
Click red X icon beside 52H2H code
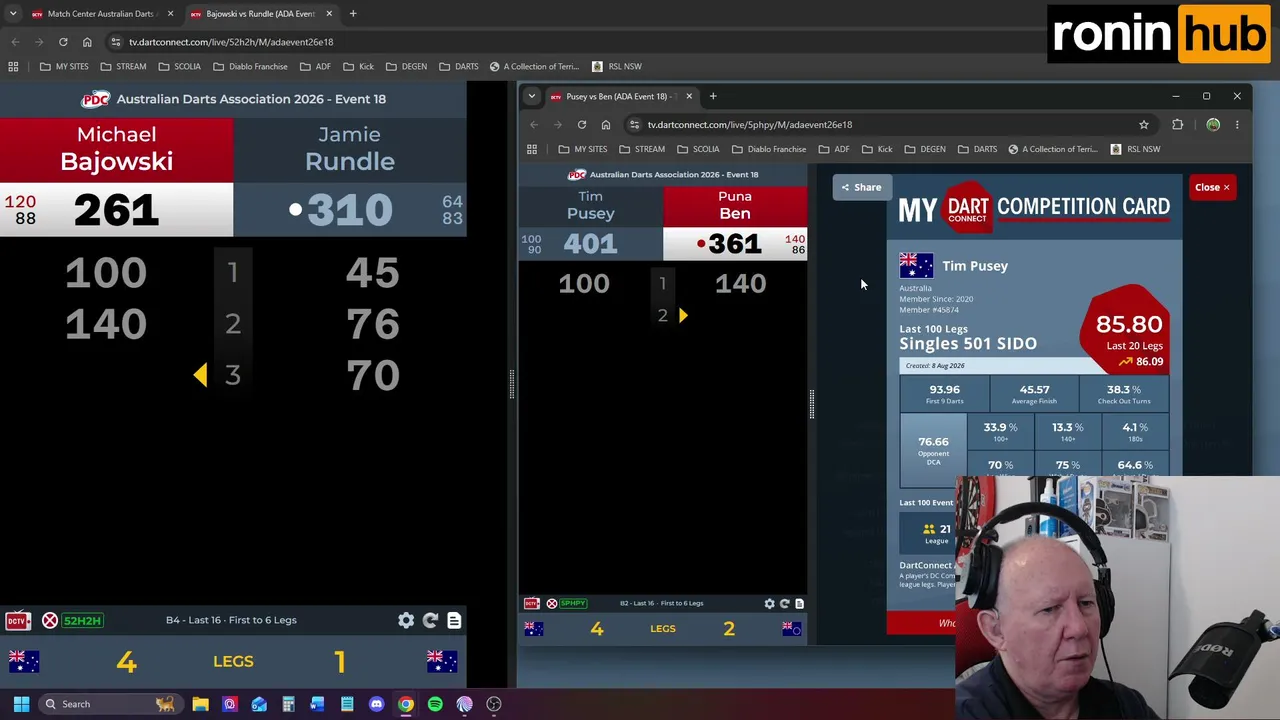(49, 620)
